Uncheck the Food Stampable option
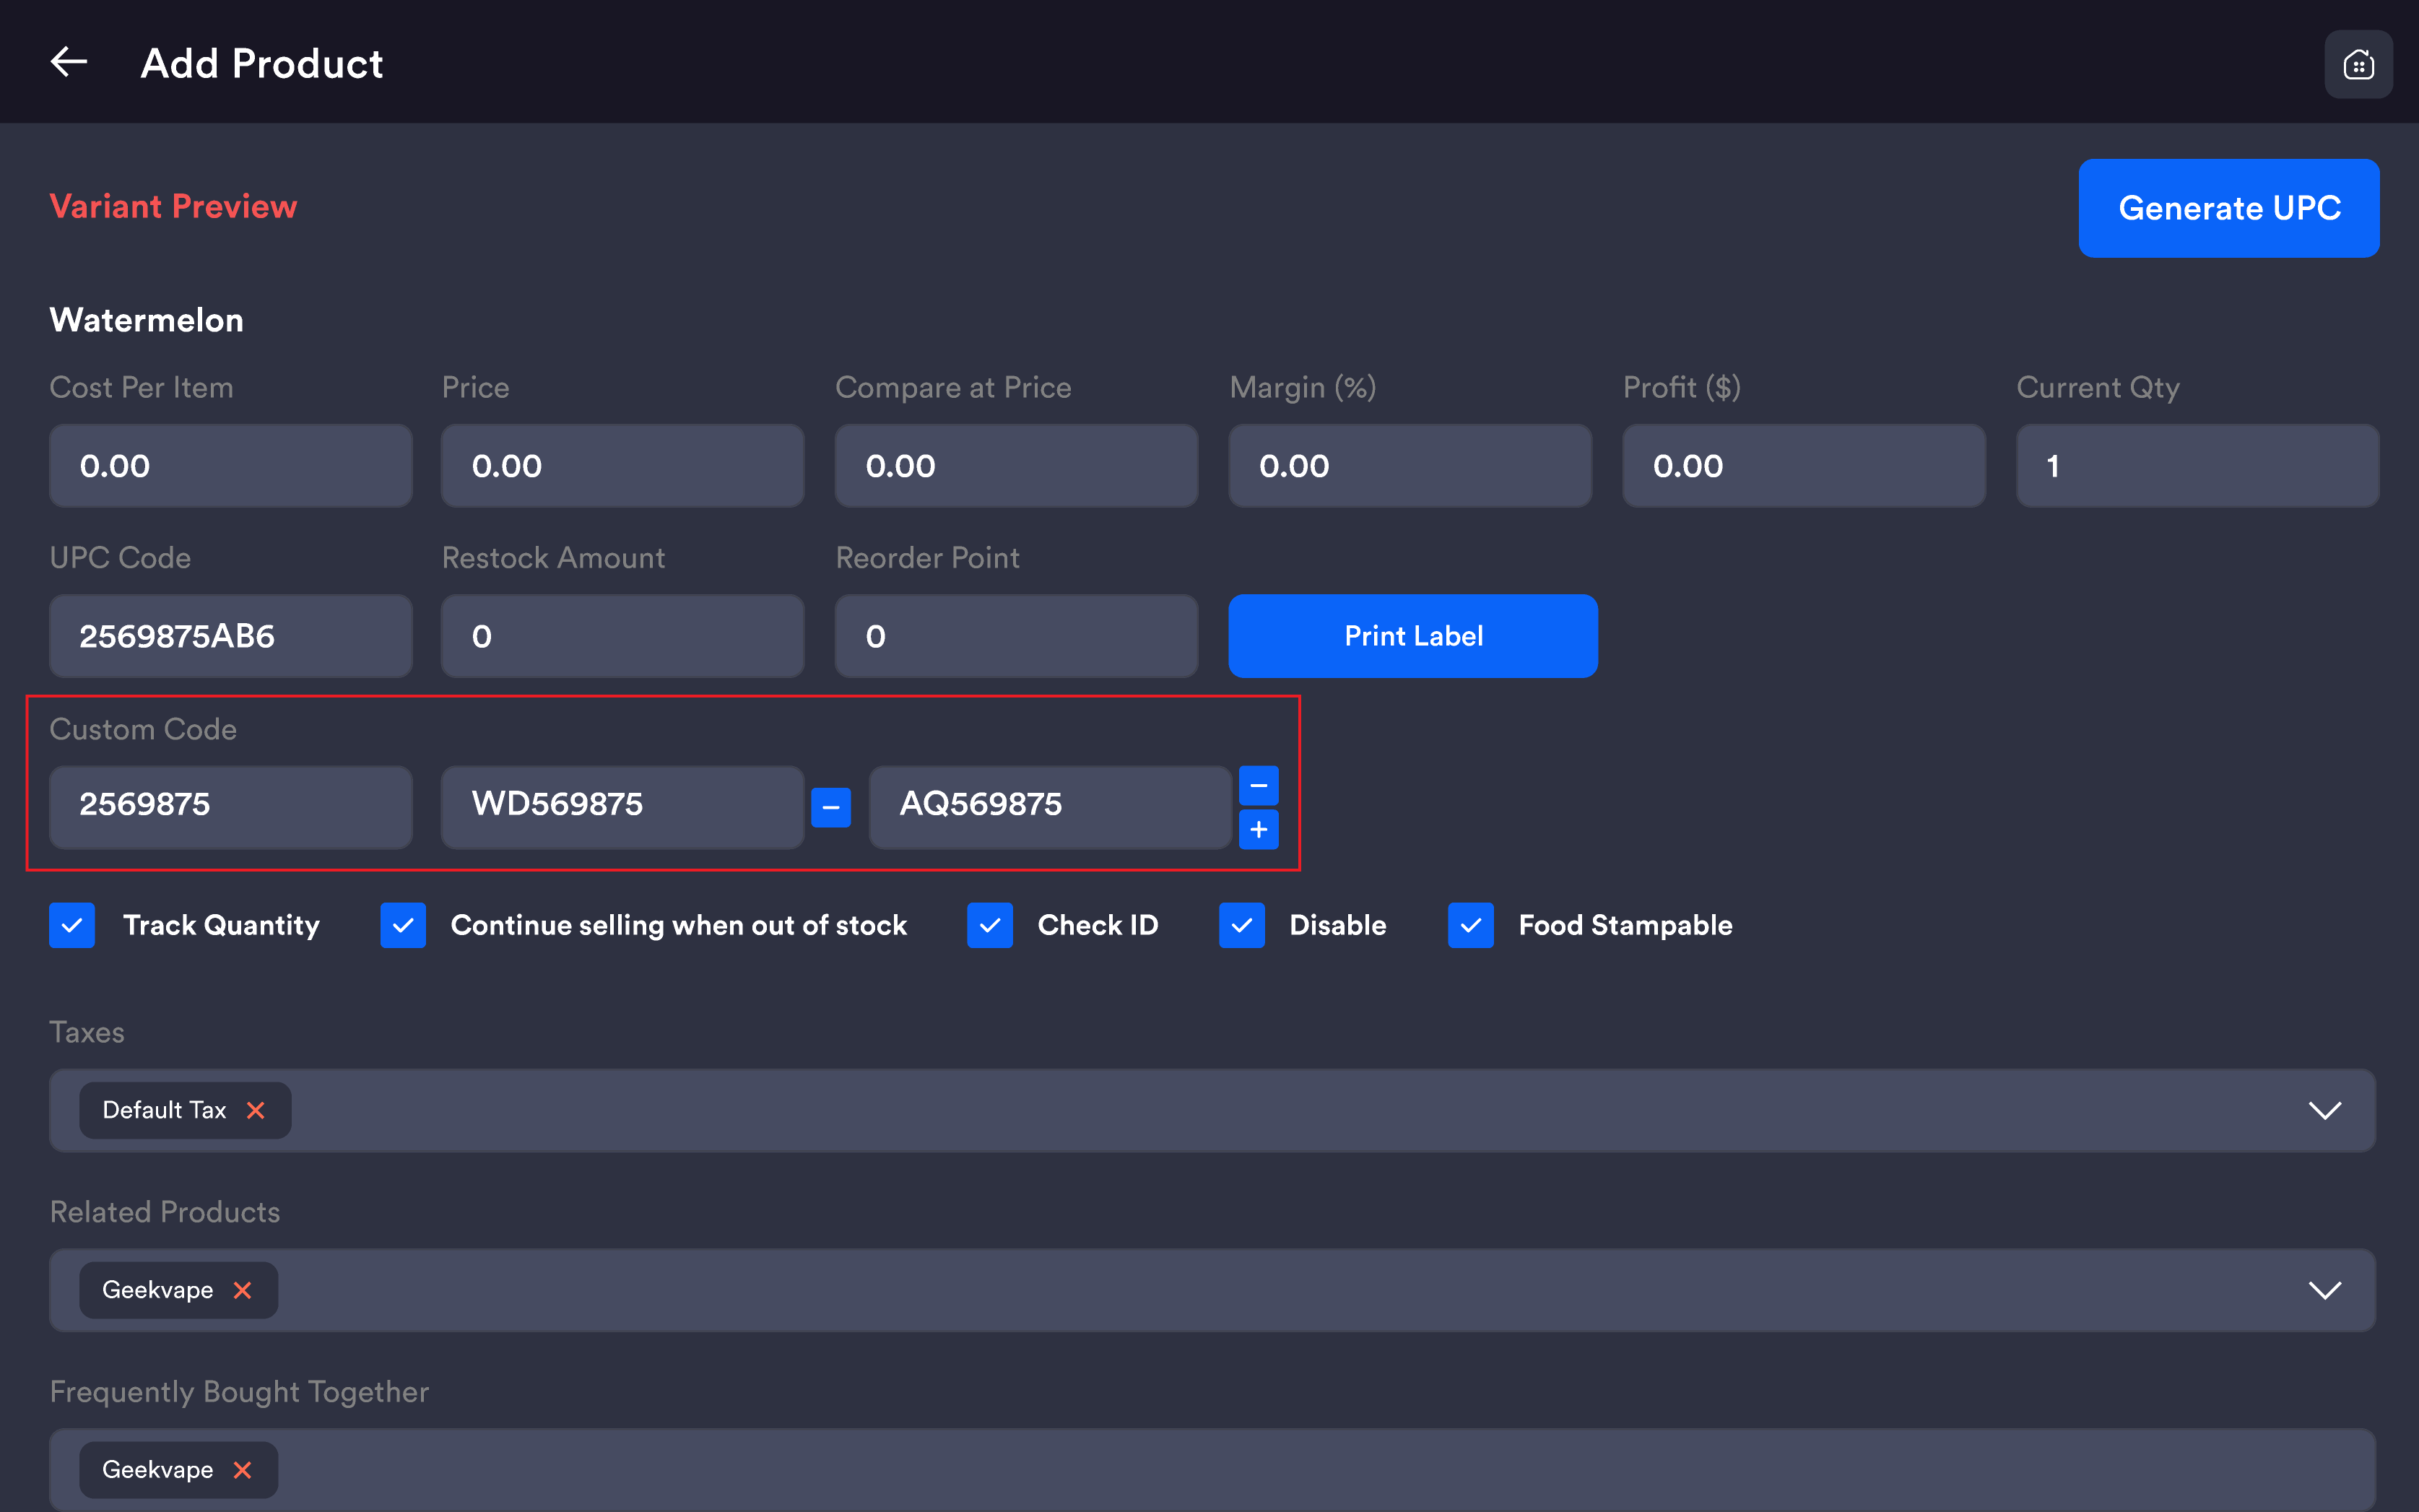This screenshot has width=2419, height=1512. (1471, 925)
